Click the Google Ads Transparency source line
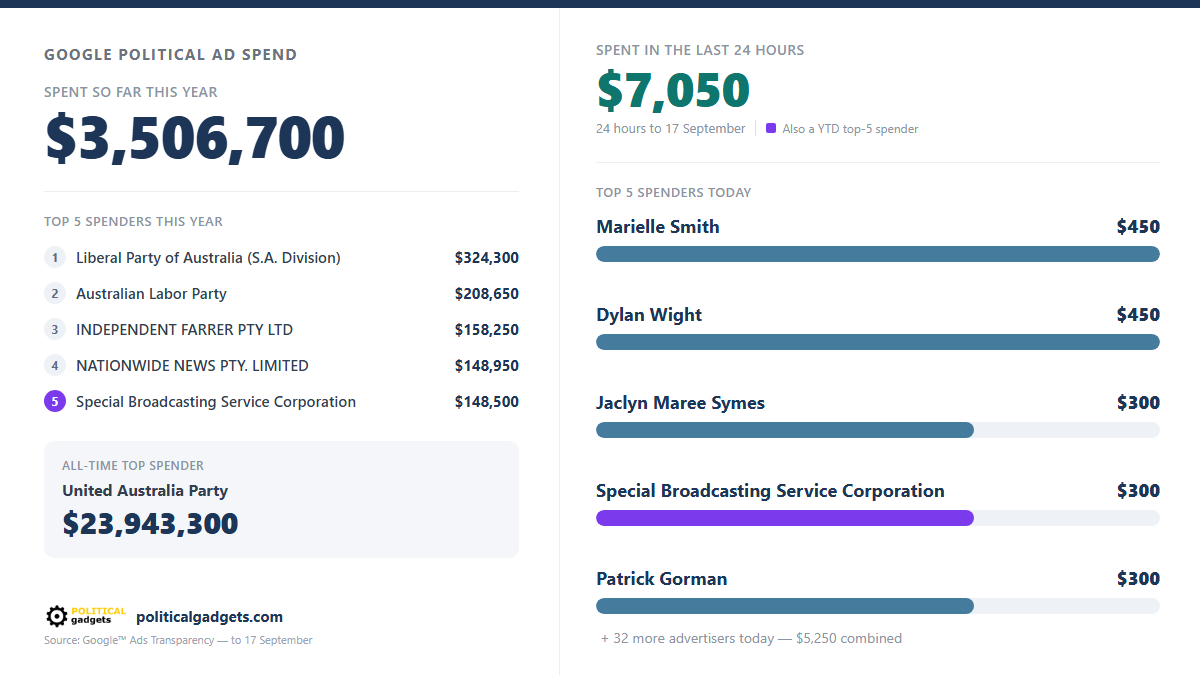 tap(178, 640)
